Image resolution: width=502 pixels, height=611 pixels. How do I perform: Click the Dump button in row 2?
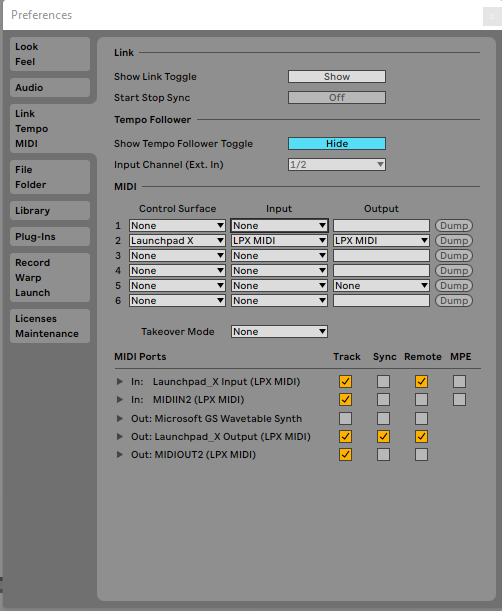[454, 240]
